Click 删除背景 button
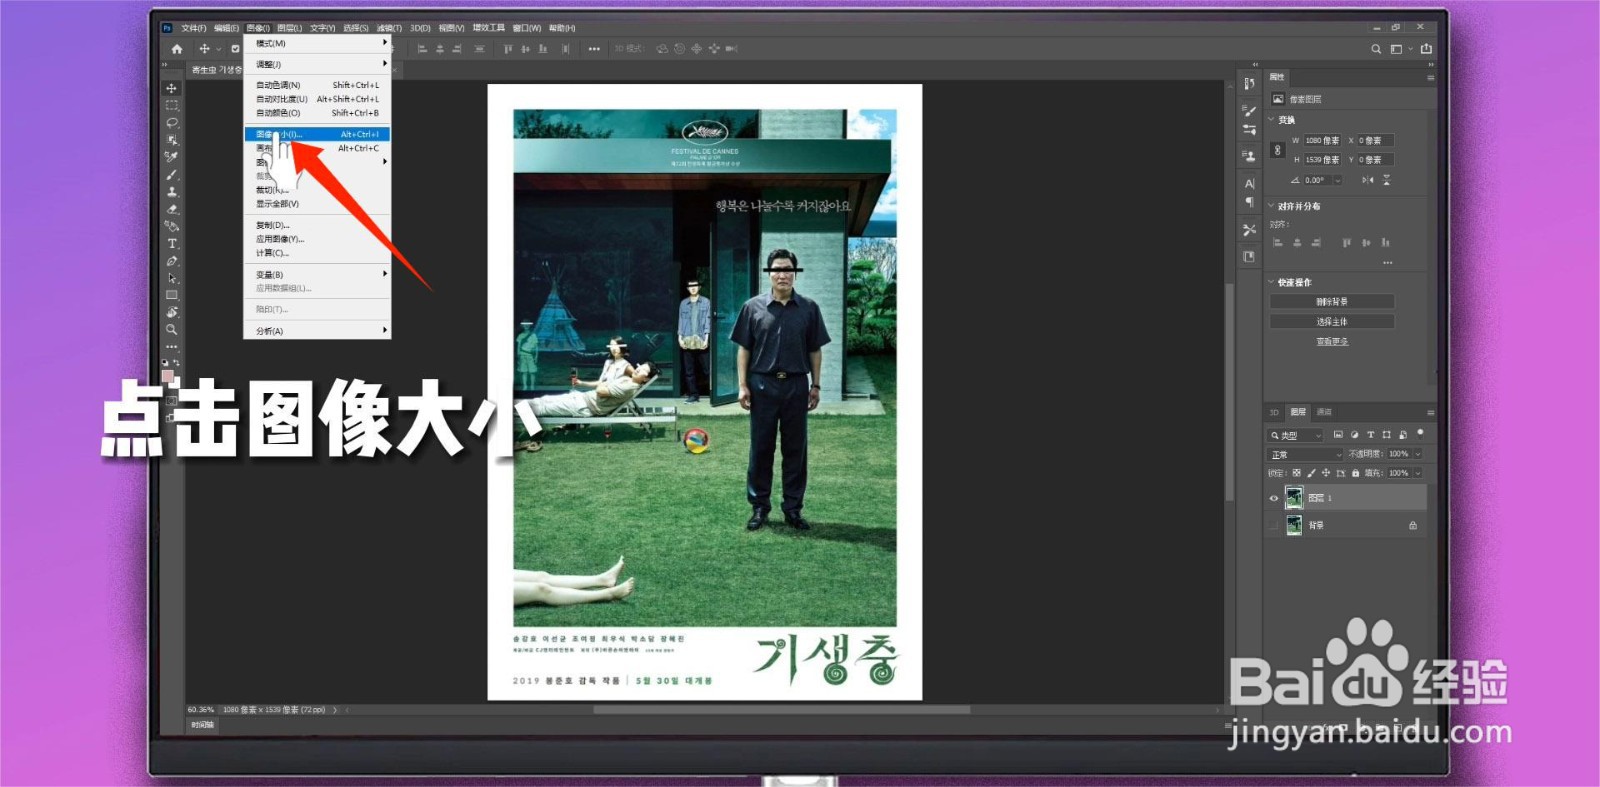Image resolution: width=1600 pixels, height=787 pixels. 1332,301
